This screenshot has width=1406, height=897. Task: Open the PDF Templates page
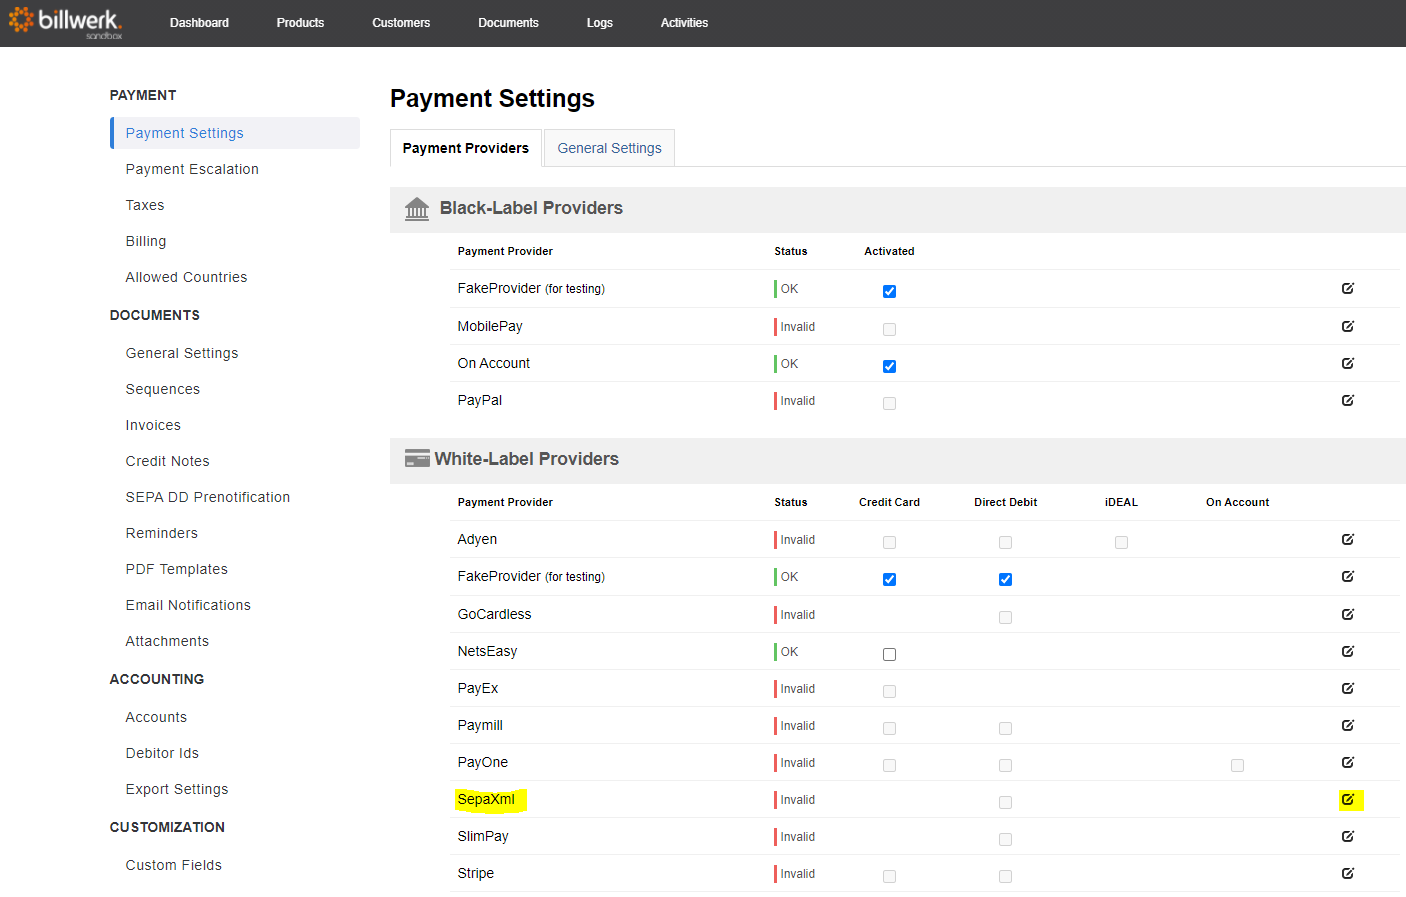click(x=177, y=569)
